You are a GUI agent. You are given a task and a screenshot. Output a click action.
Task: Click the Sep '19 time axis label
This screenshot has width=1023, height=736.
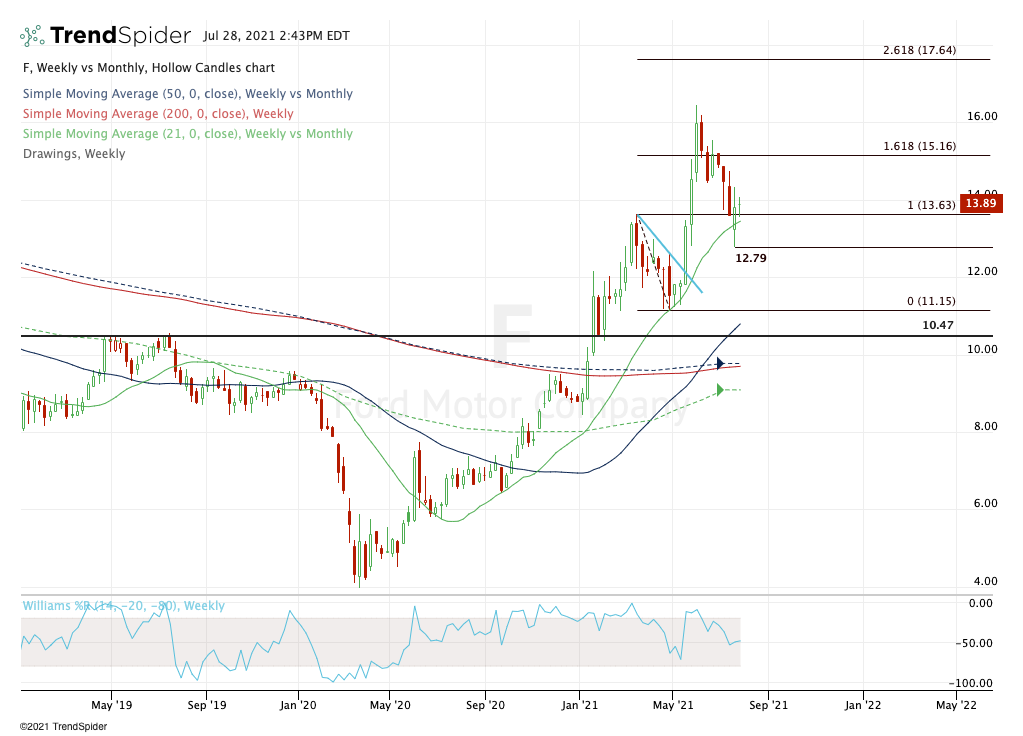207,705
